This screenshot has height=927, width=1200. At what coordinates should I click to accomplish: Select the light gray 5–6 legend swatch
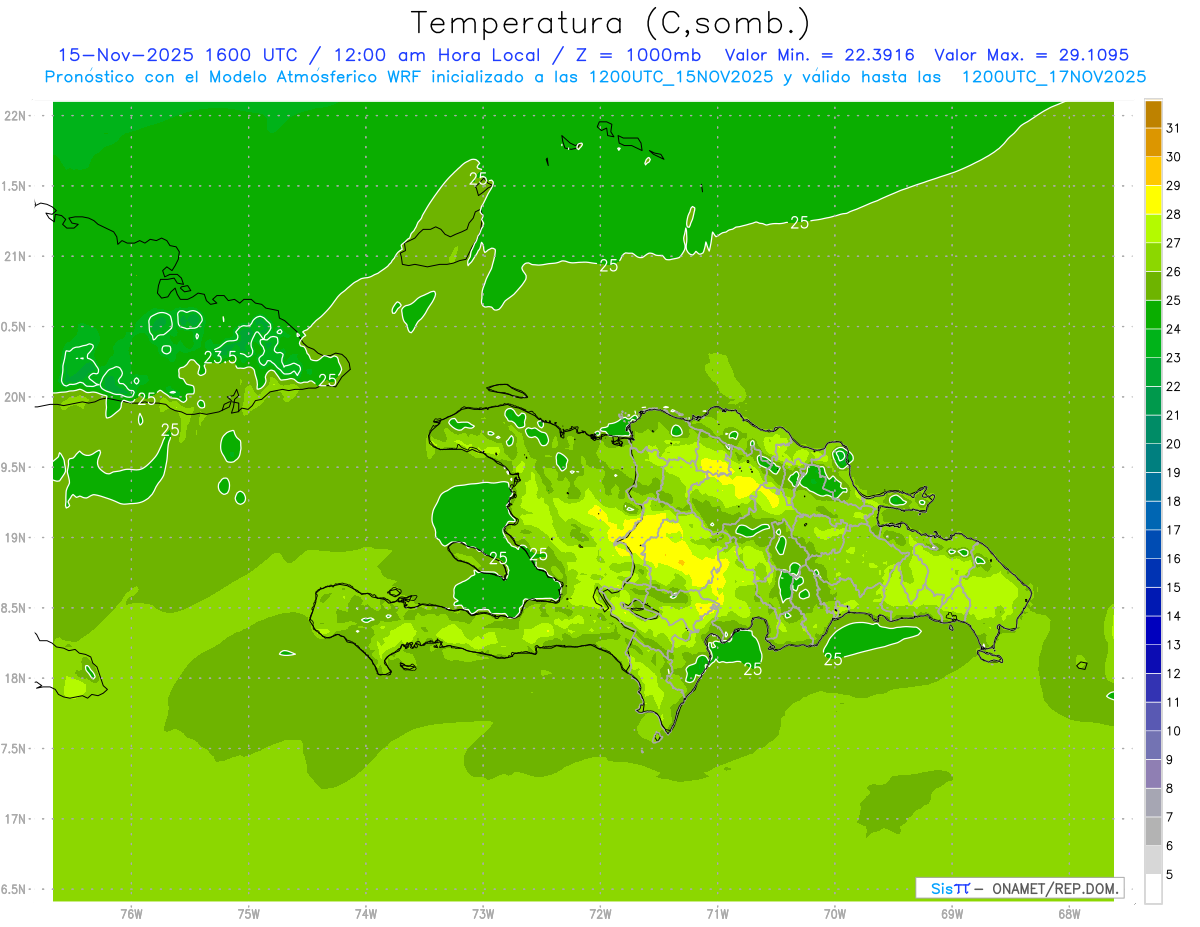pyautogui.click(x=1153, y=860)
